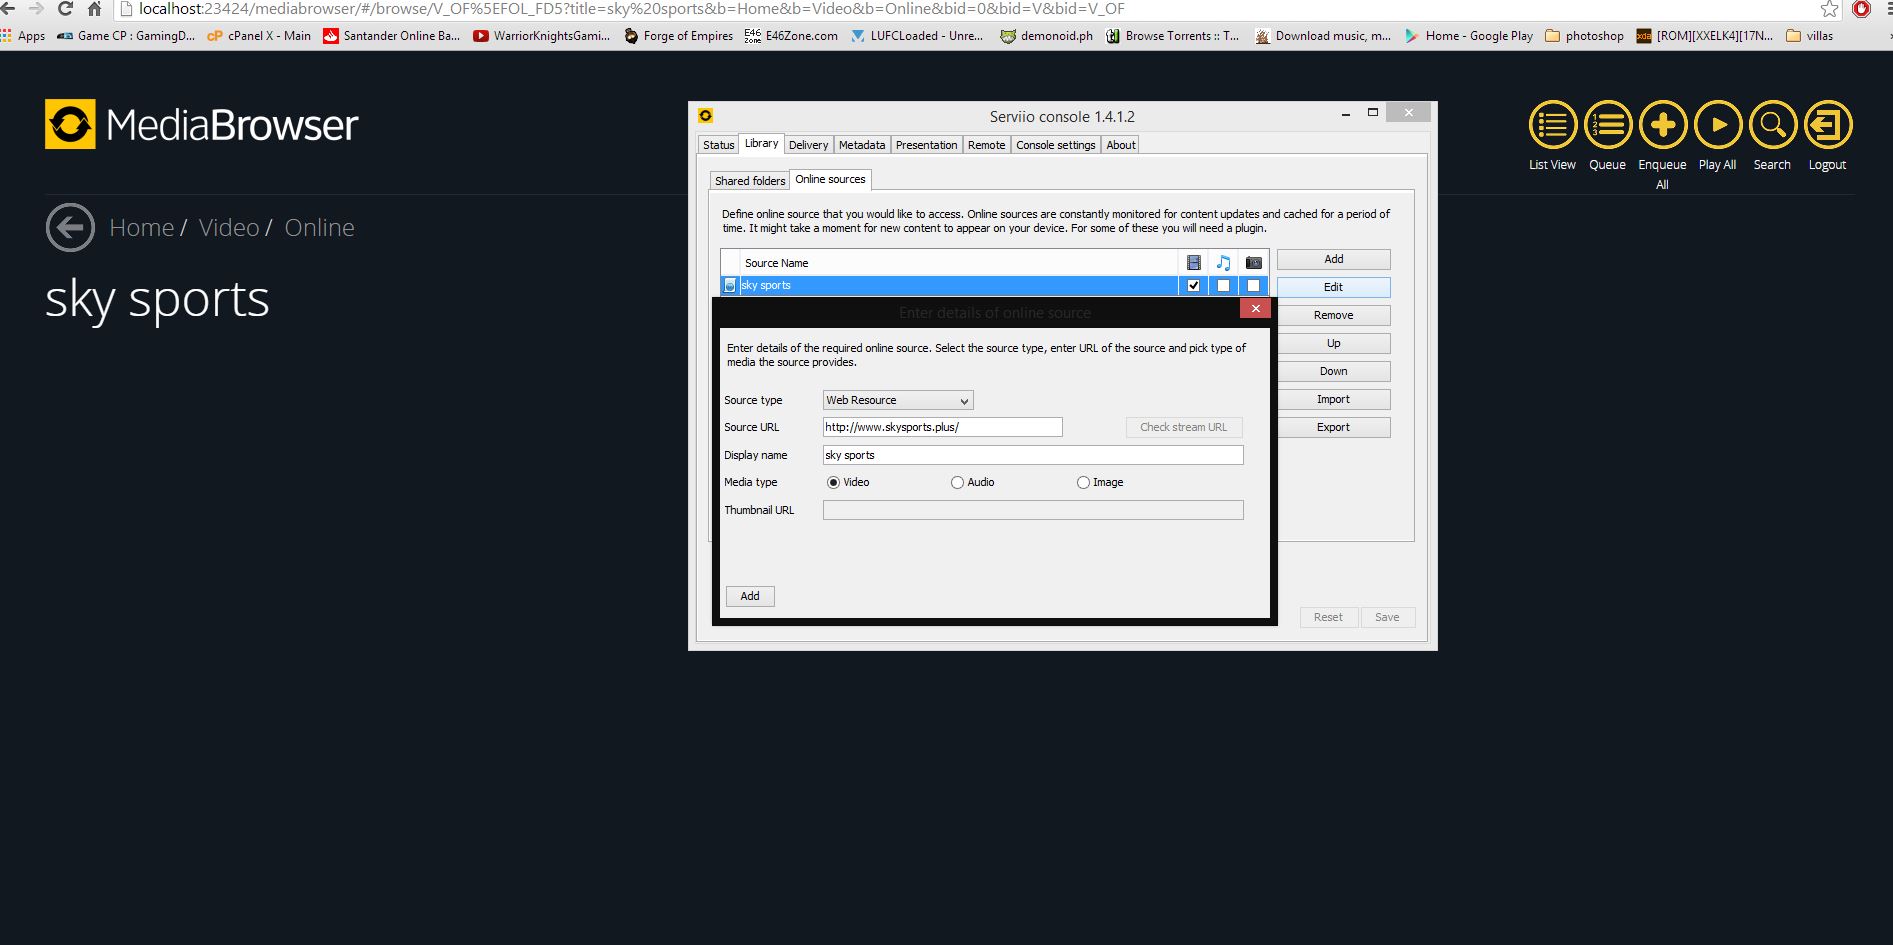The height and width of the screenshot is (945, 1893).
Task: Click the Online breadcrumb link
Action: click(x=320, y=228)
